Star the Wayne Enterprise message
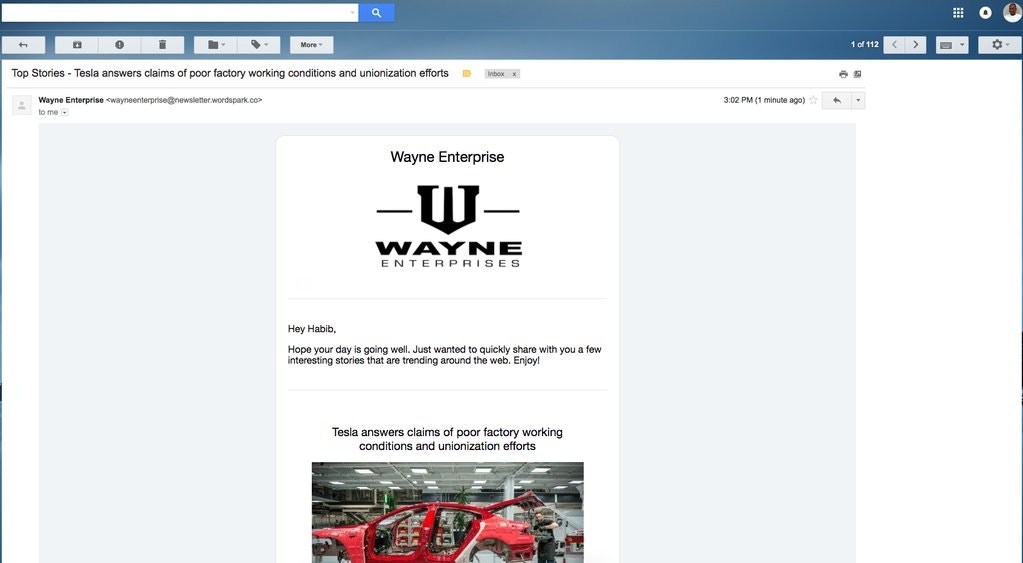Screen dimensions: 1023x563 813,100
